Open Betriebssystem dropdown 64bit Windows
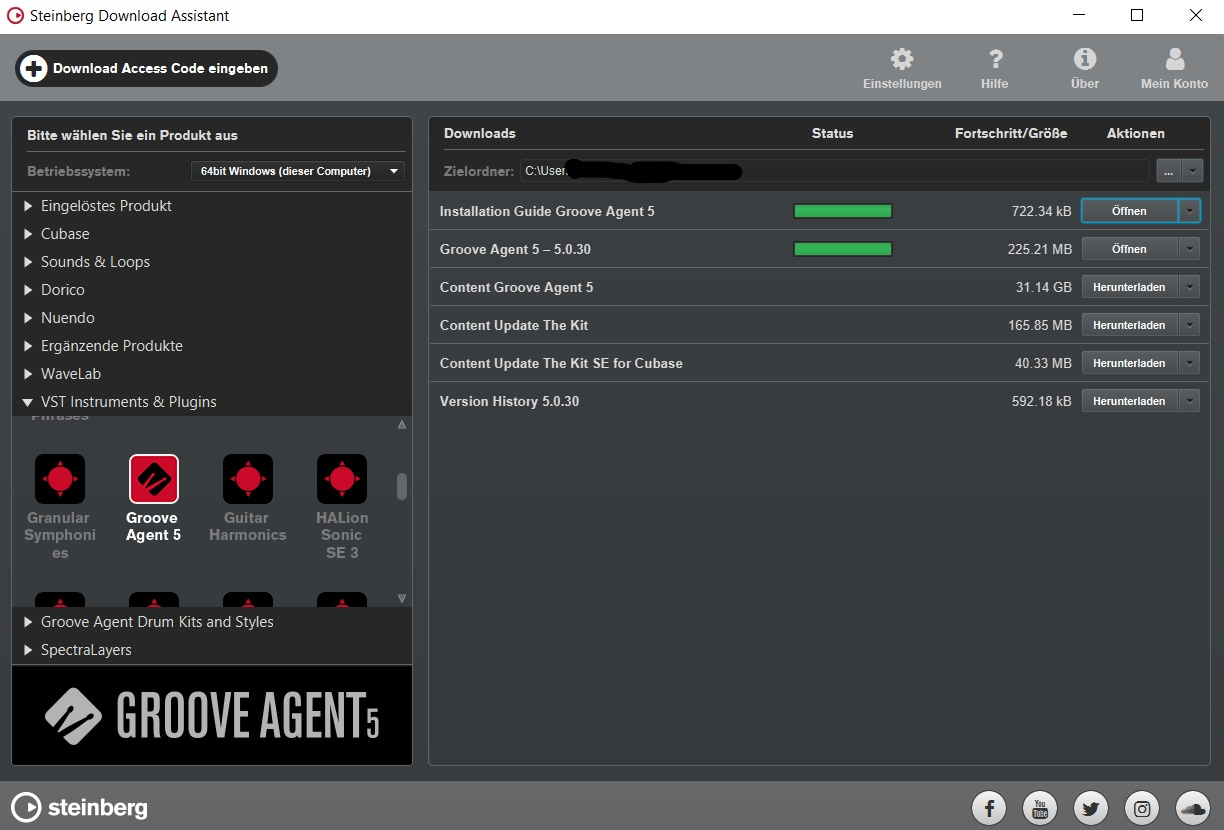Viewport: 1224px width, 830px height. point(298,171)
